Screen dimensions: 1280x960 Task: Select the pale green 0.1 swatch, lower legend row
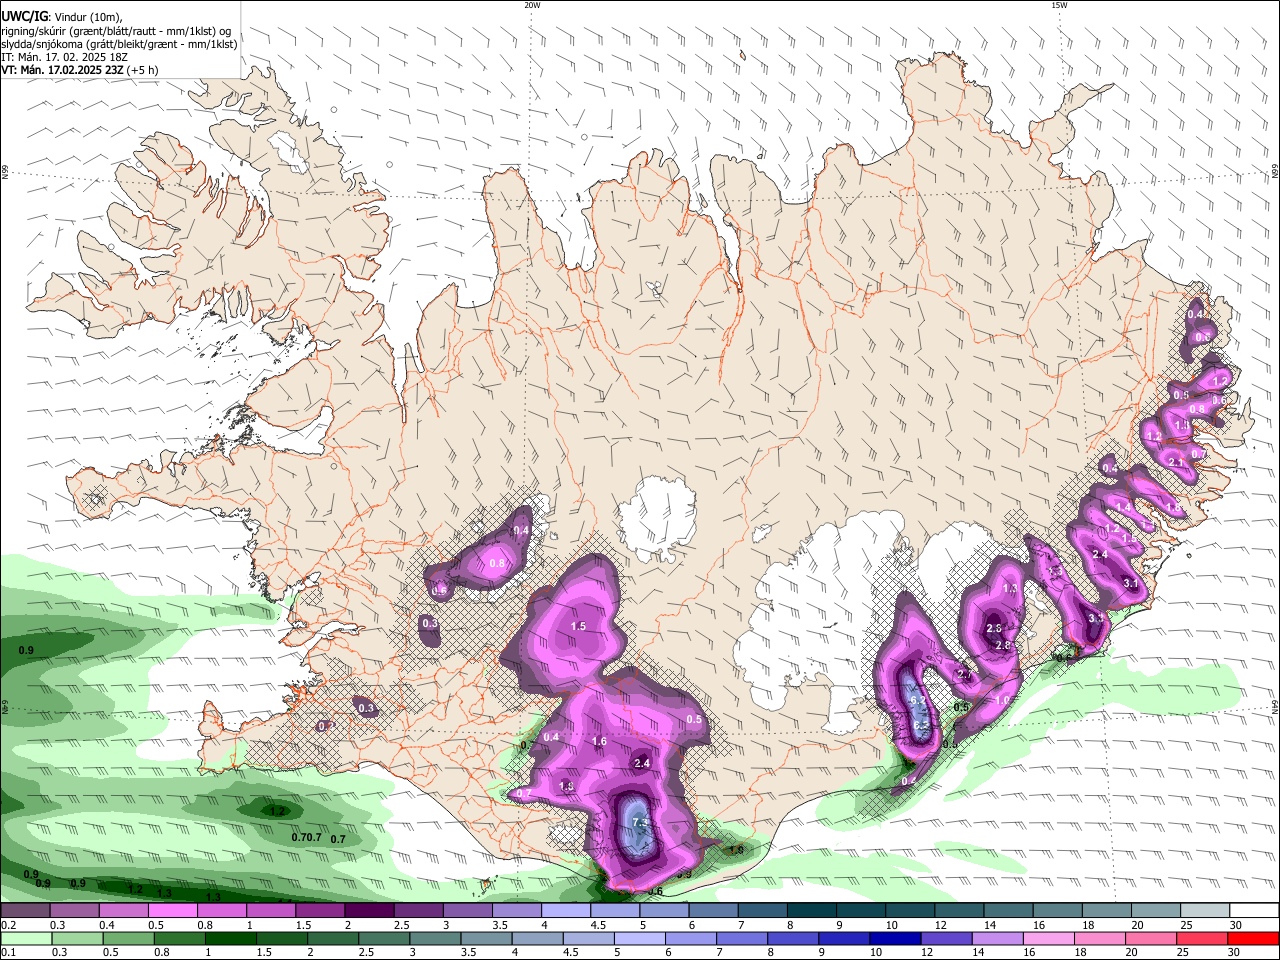point(24,939)
